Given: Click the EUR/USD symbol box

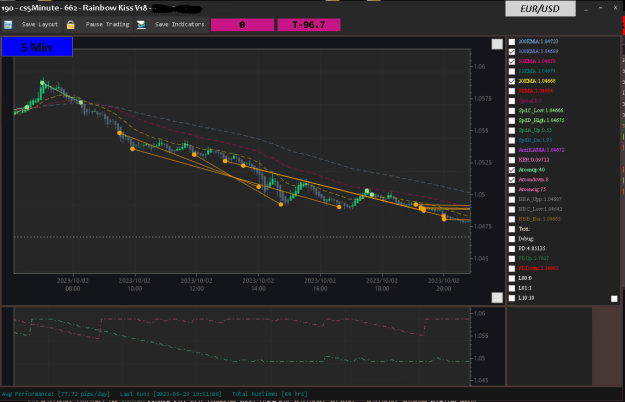Looking at the screenshot, I should click(x=540, y=8).
